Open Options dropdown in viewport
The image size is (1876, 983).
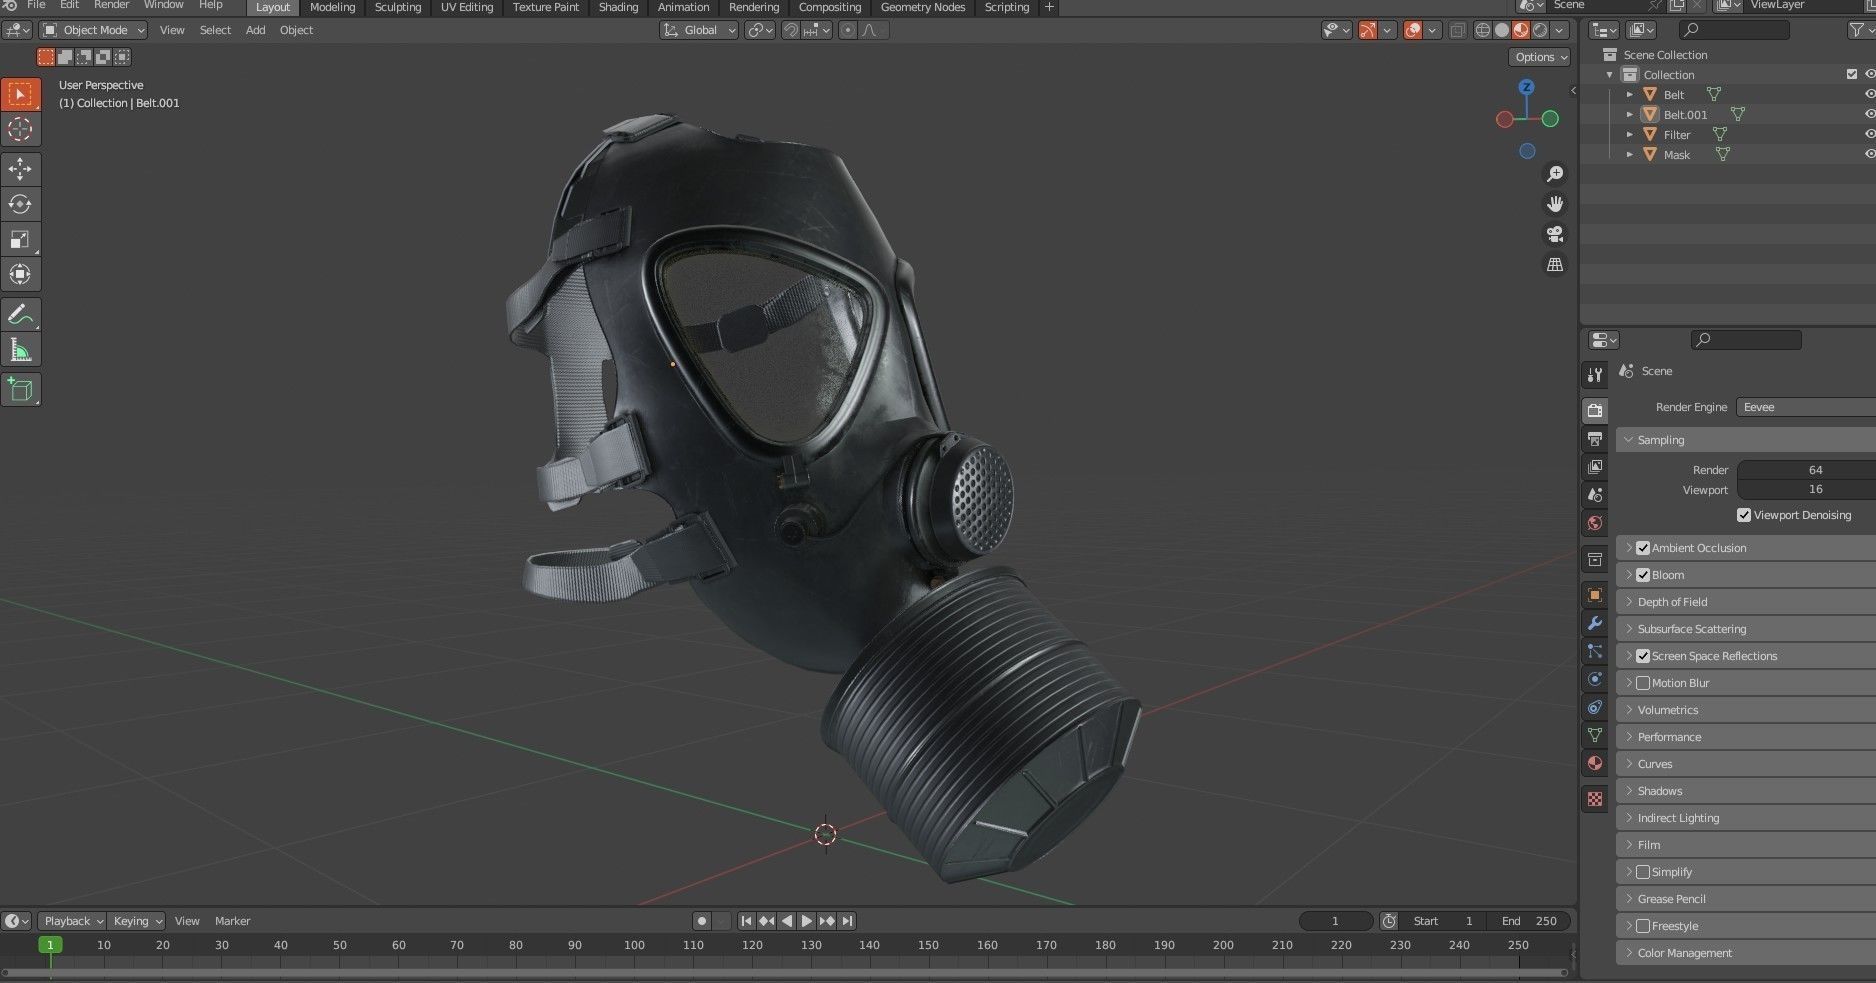(1540, 57)
